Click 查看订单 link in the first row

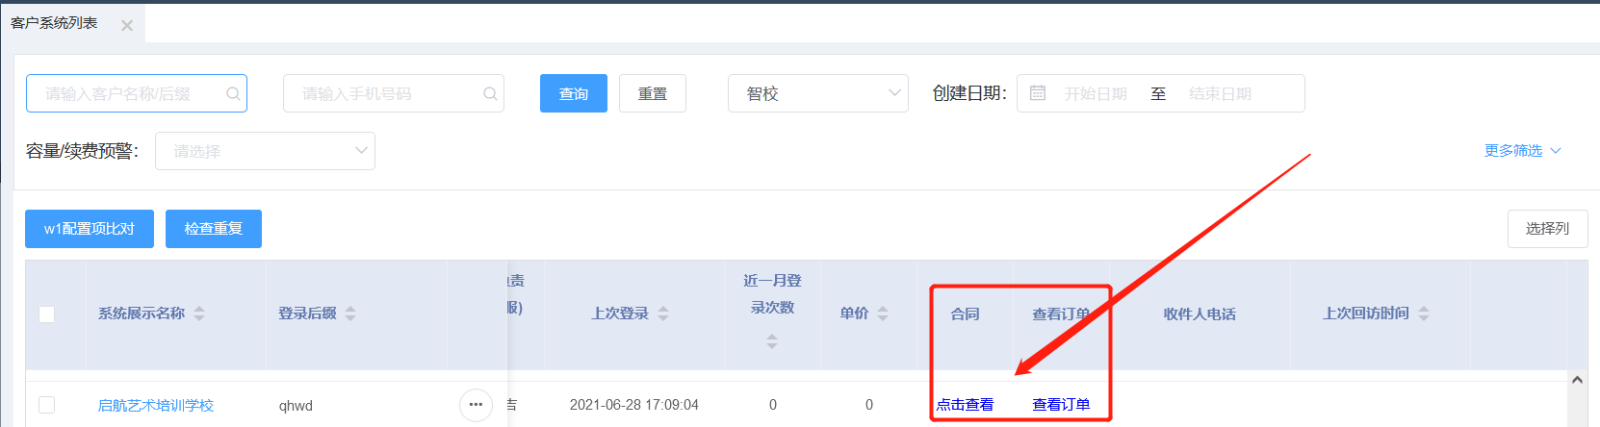[1061, 405]
